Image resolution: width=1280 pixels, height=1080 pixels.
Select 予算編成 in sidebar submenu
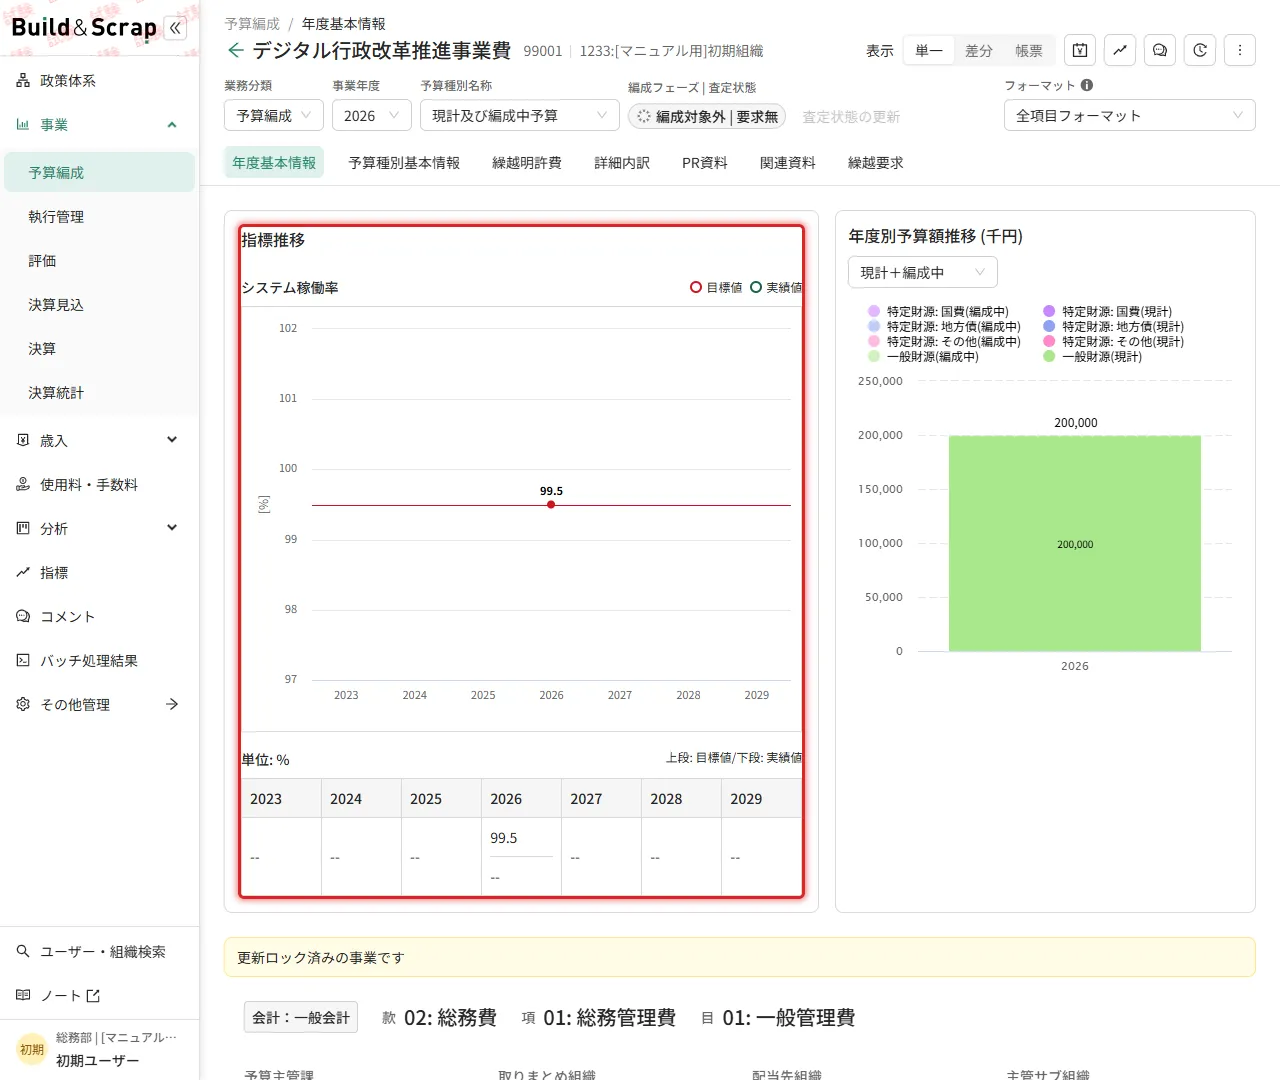click(99, 172)
